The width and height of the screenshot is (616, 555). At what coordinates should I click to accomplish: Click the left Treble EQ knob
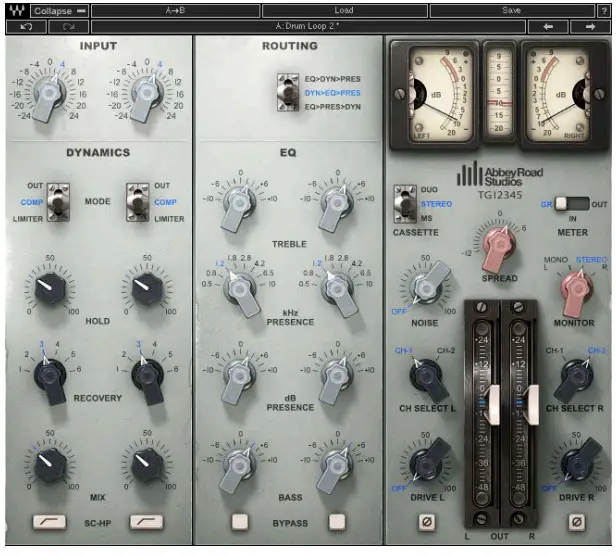(239, 205)
